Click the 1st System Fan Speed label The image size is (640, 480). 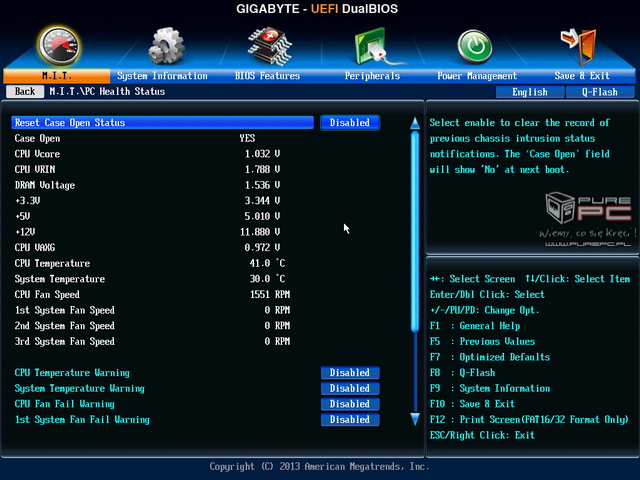(x=64, y=310)
